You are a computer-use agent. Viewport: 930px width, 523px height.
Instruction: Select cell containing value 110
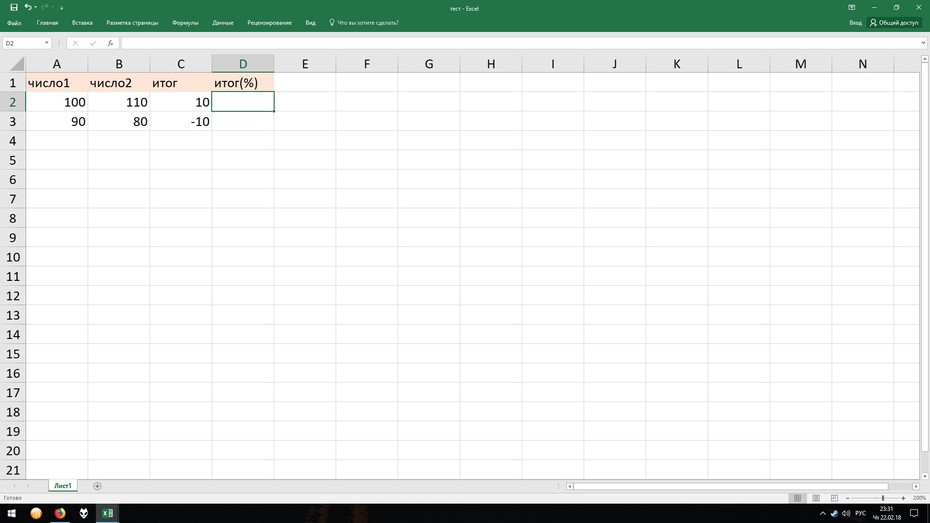click(x=119, y=102)
